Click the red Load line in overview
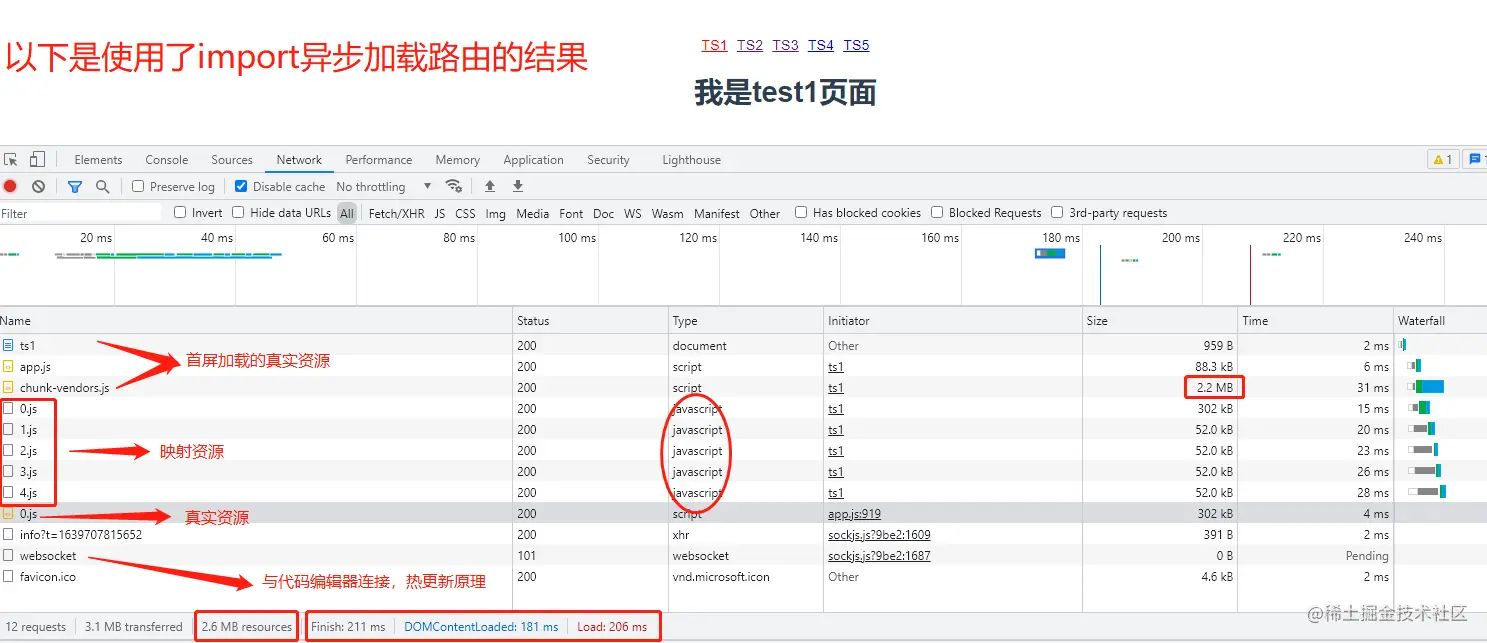 pos(1250,274)
